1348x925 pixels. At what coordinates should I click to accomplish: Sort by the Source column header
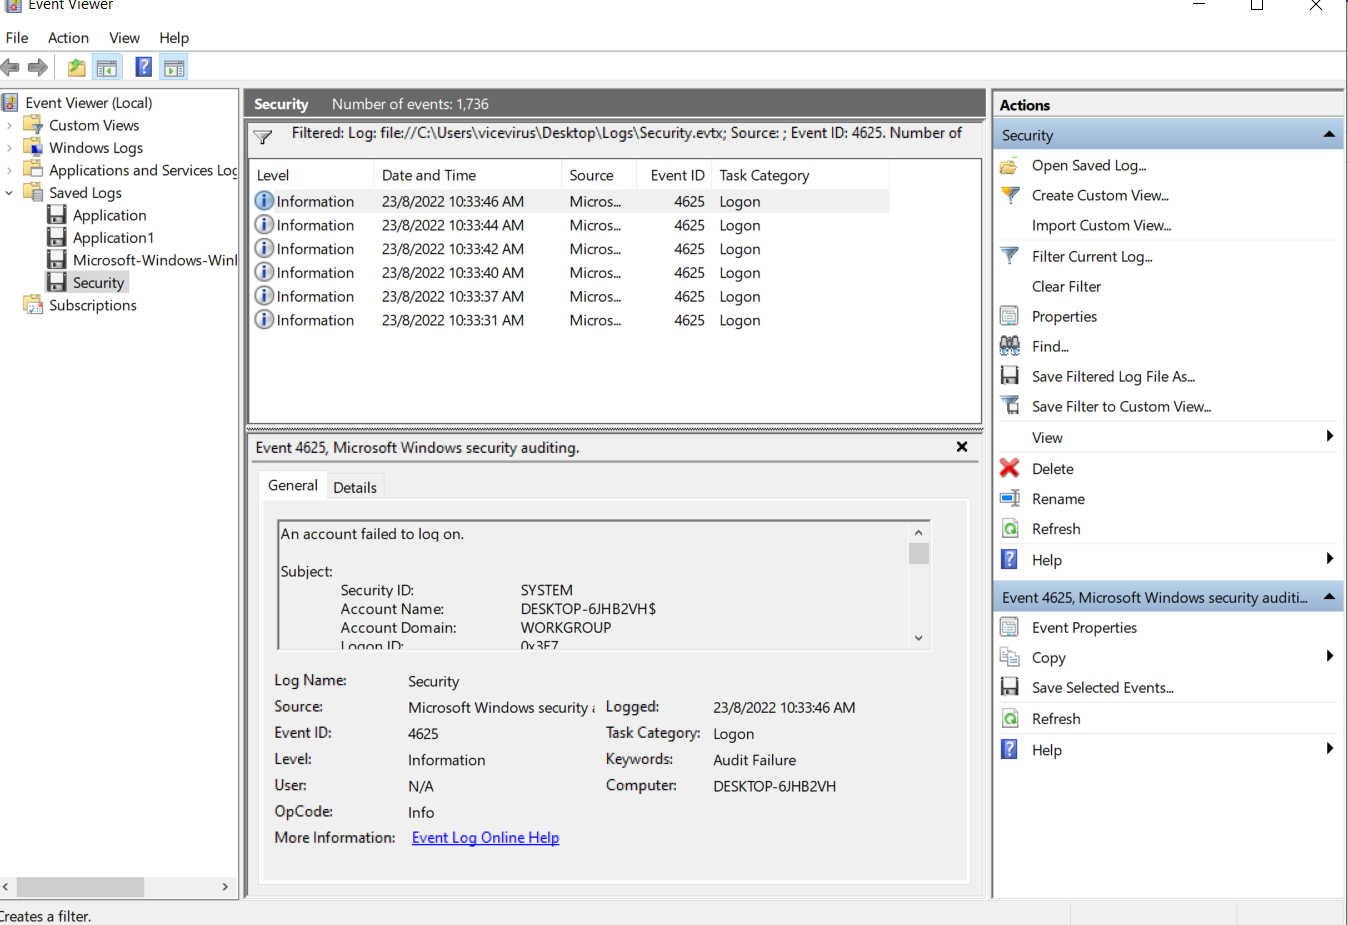click(599, 175)
